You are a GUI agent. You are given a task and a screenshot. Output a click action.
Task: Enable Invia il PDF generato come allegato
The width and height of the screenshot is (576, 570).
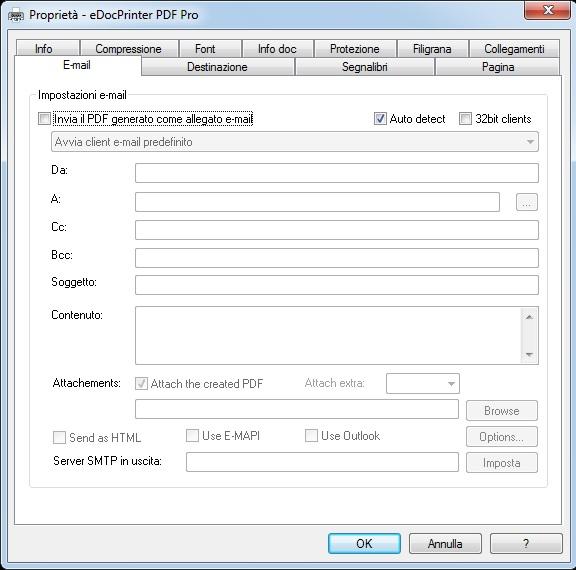(x=44, y=119)
